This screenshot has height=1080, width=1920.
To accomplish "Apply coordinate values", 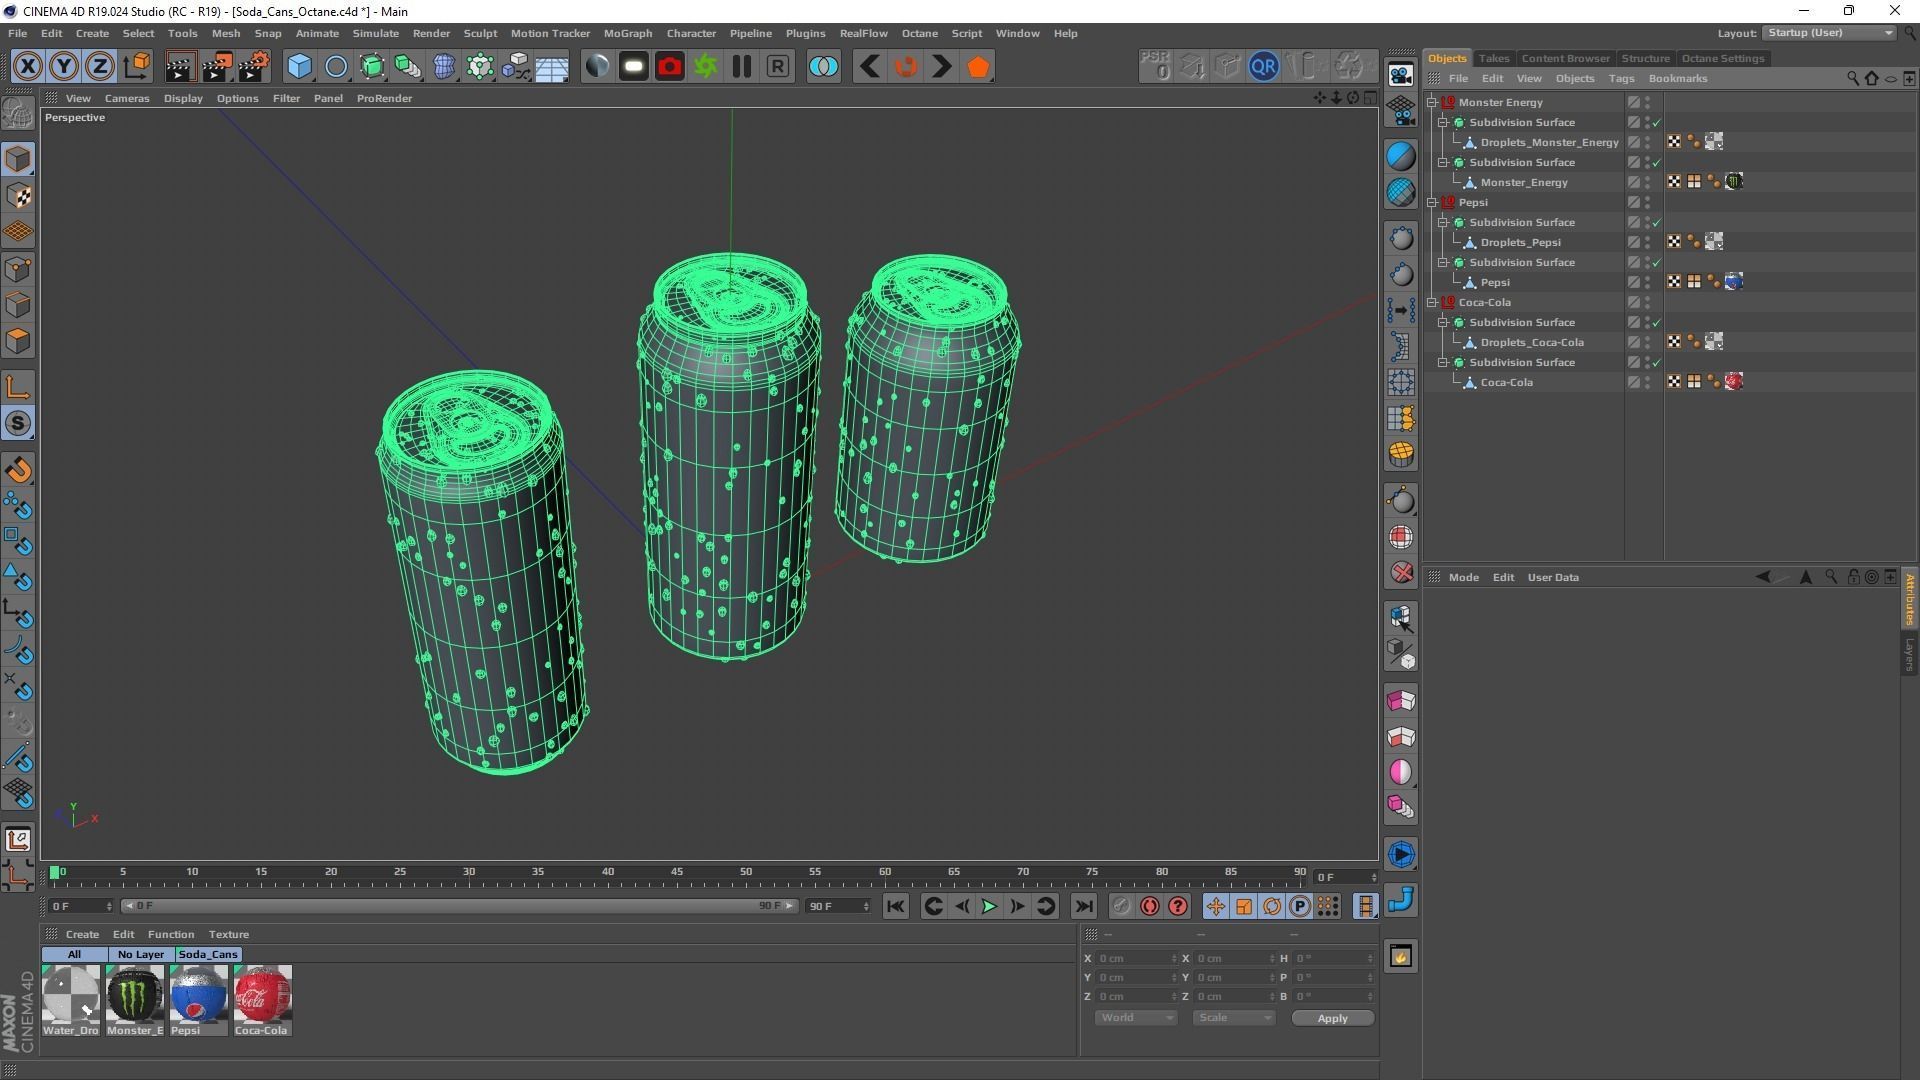I will pyautogui.click(x=1332, y=1018).
